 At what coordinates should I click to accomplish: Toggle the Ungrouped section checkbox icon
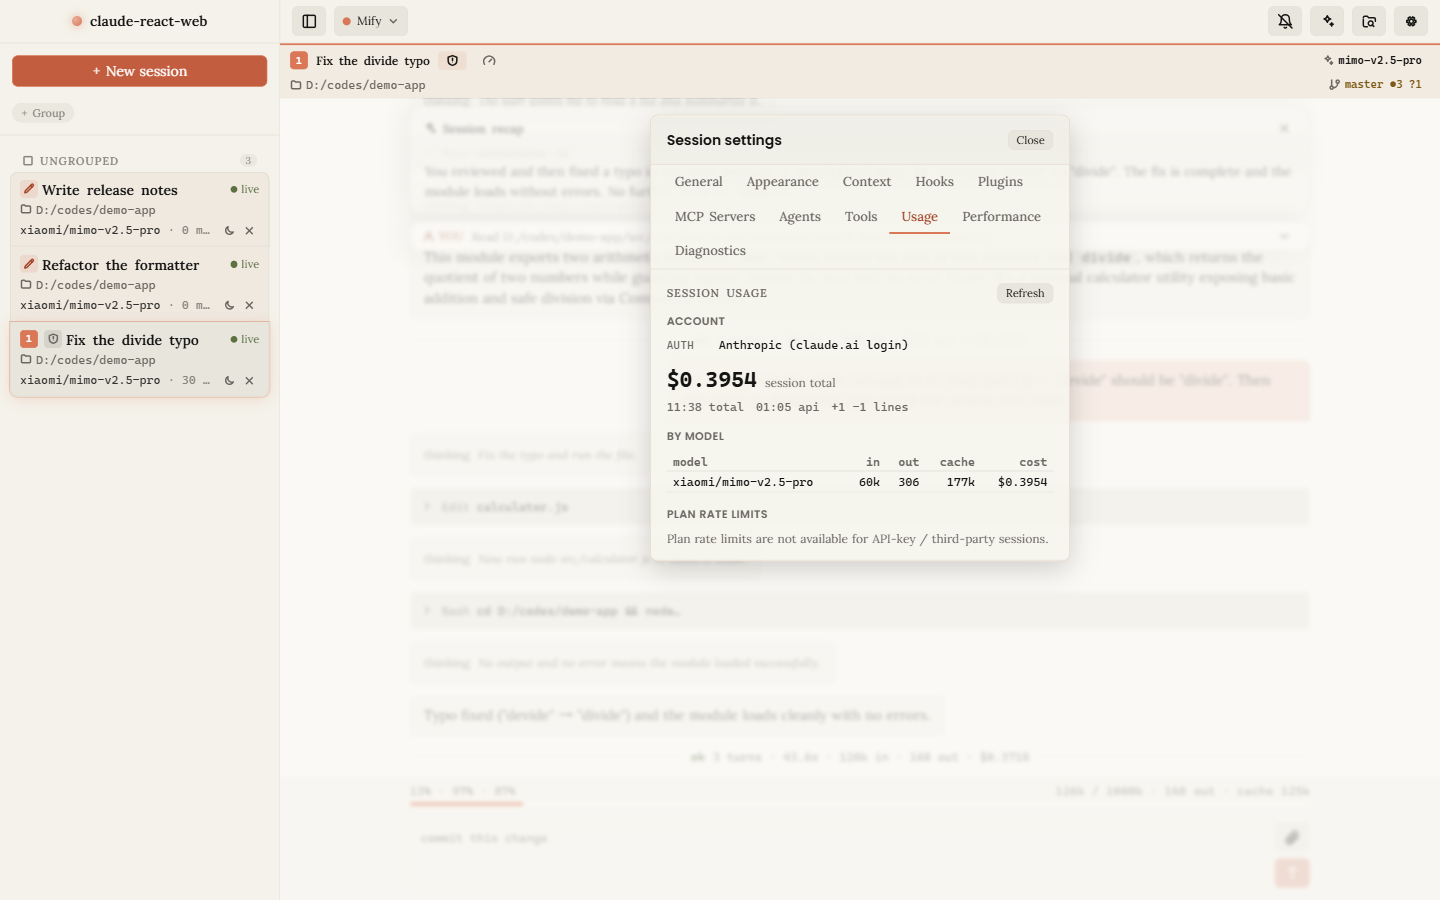28,161
